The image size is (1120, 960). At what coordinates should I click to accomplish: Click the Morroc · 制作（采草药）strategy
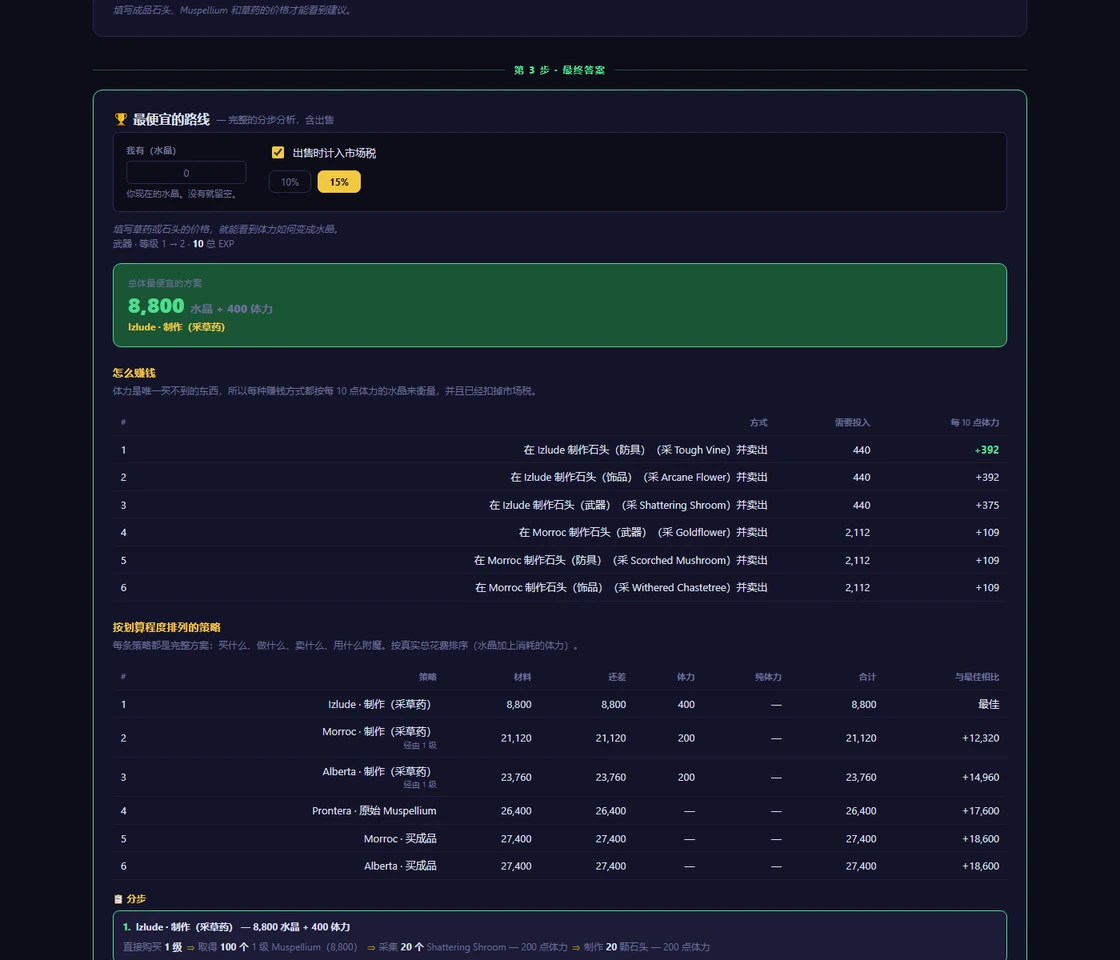376,731
